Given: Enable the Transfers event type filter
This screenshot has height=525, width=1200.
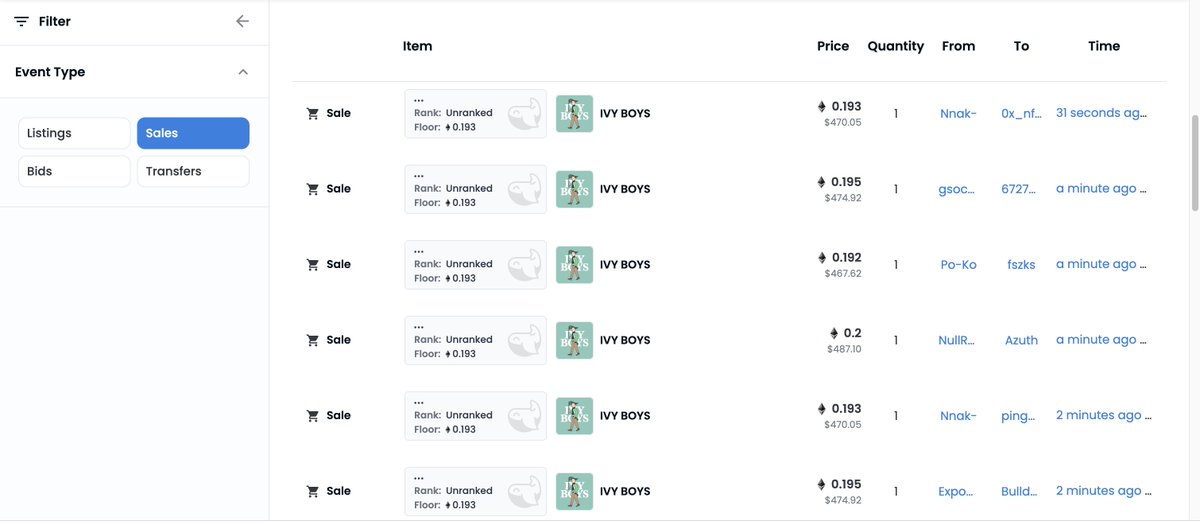Looking at the screenshot, I should [193, 171].
